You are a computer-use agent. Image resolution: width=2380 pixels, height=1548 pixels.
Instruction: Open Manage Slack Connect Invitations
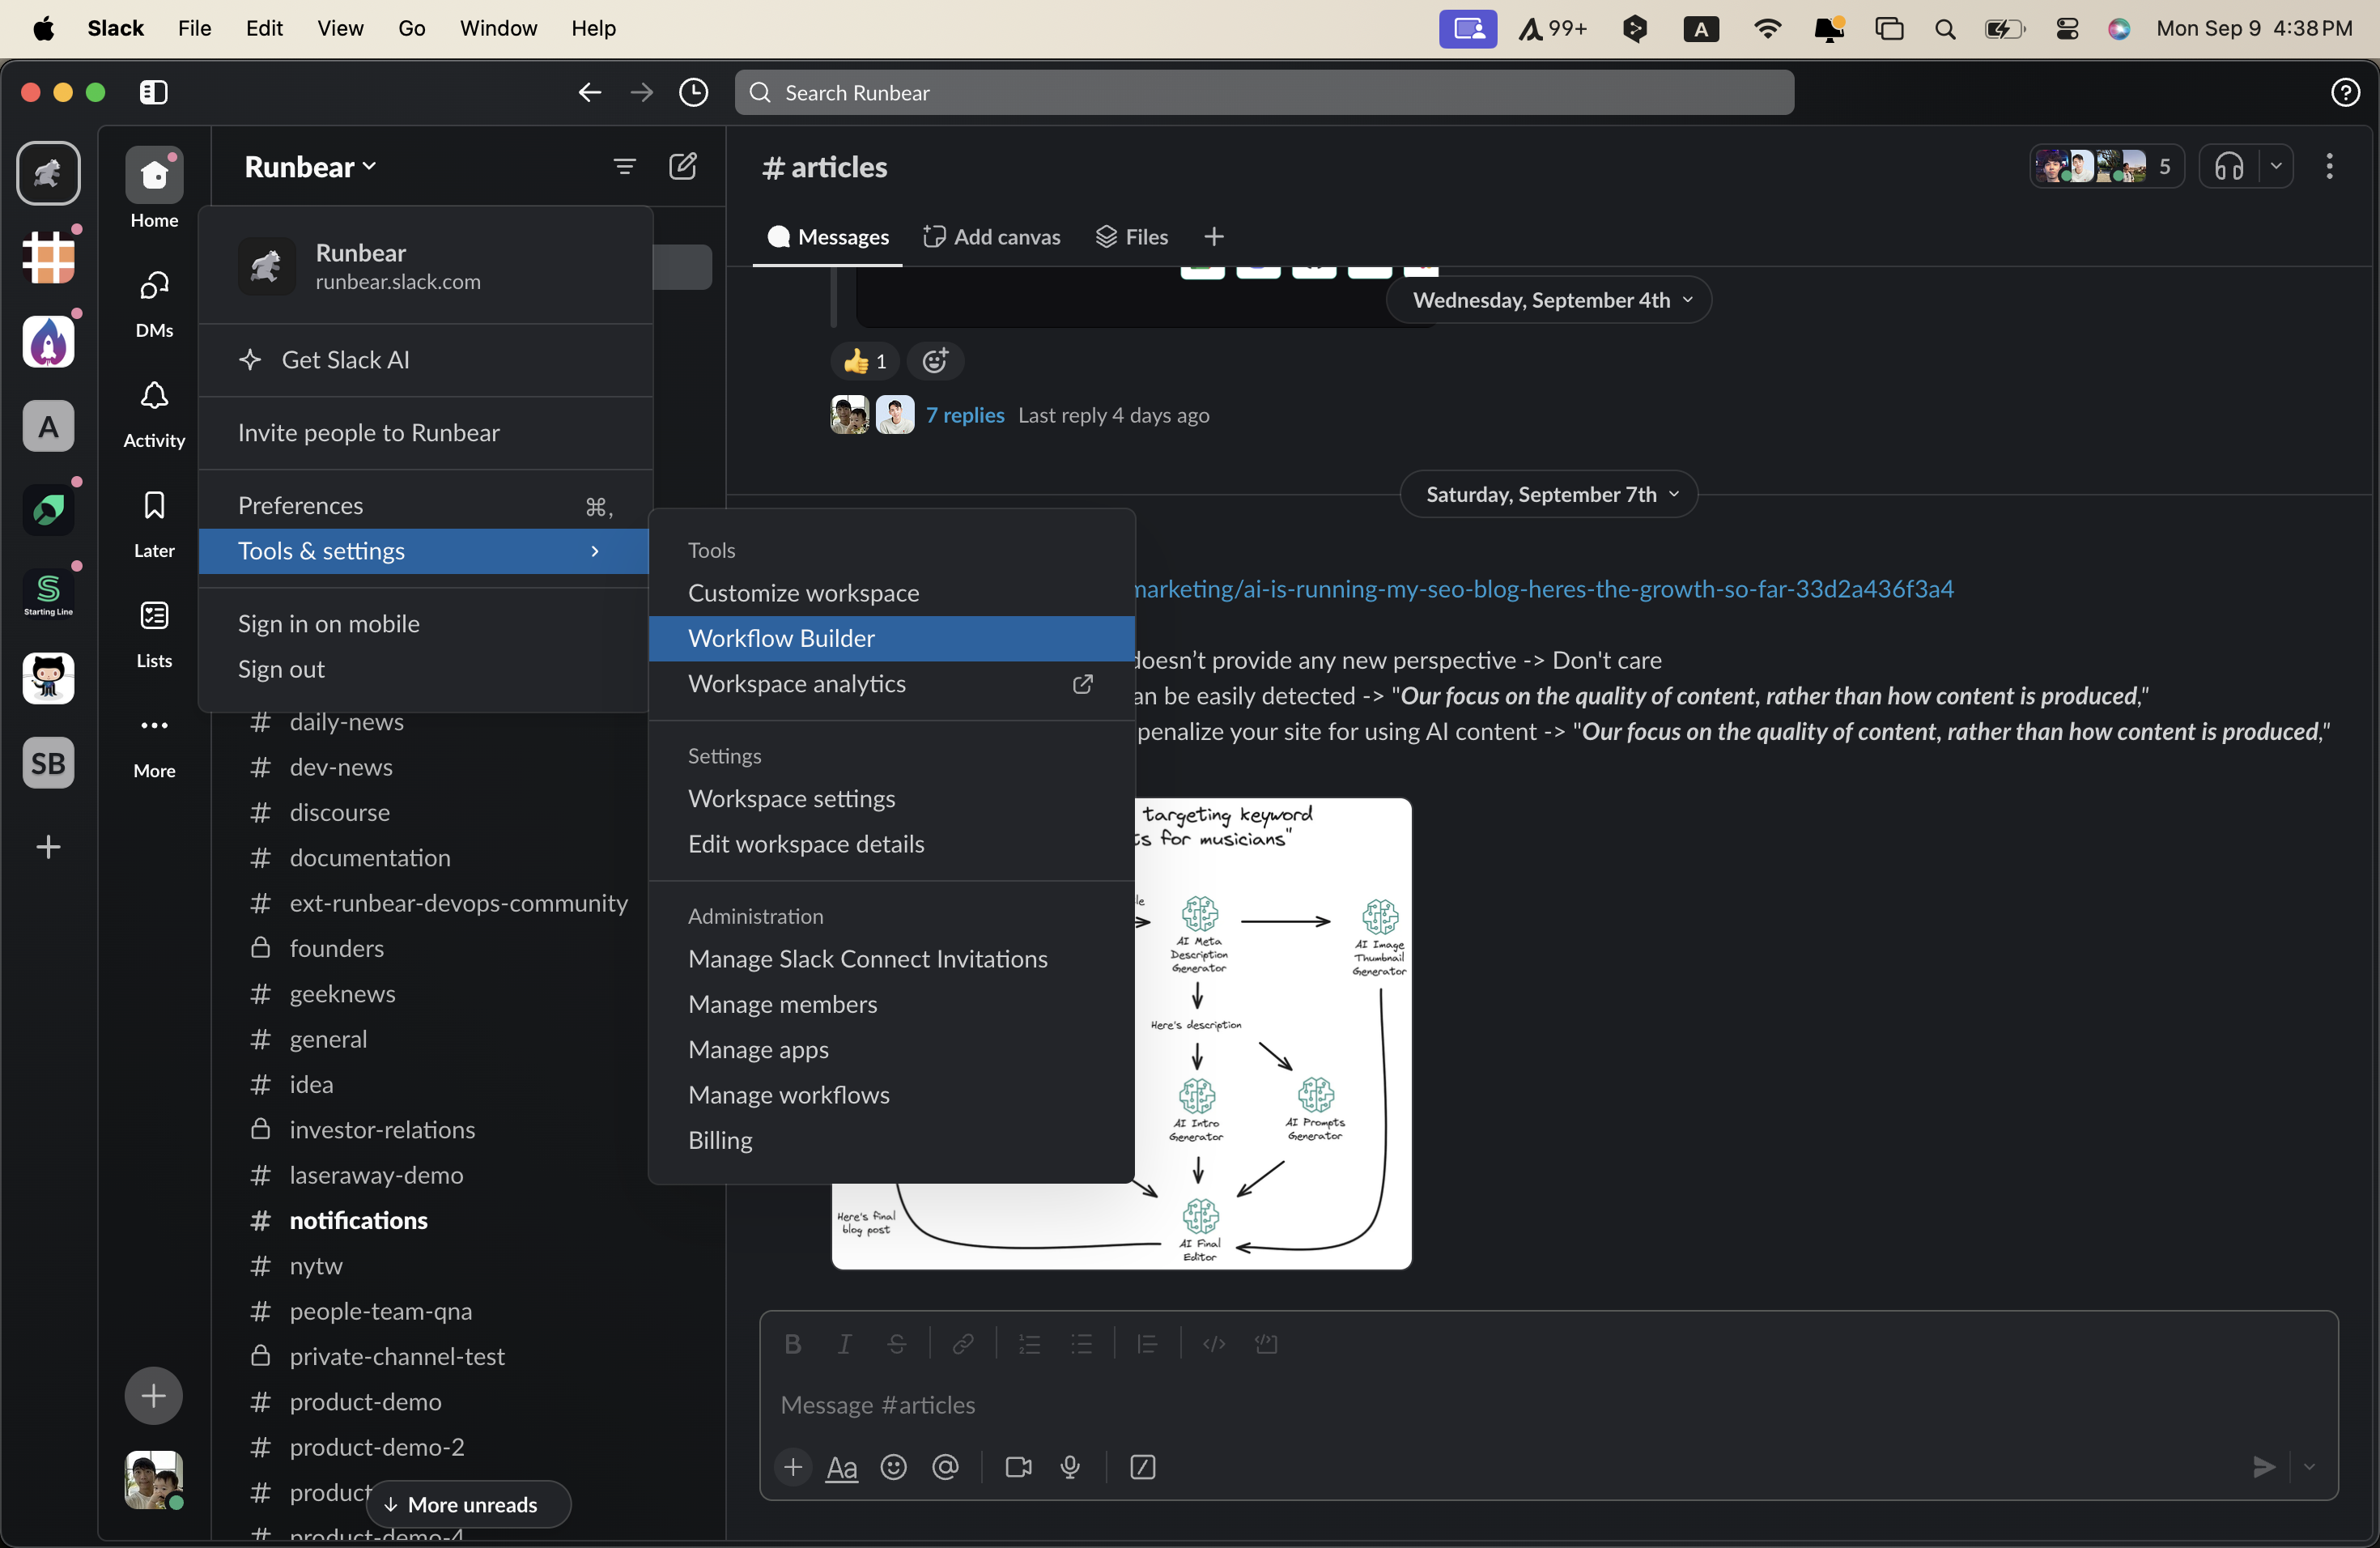coord(891,959)
